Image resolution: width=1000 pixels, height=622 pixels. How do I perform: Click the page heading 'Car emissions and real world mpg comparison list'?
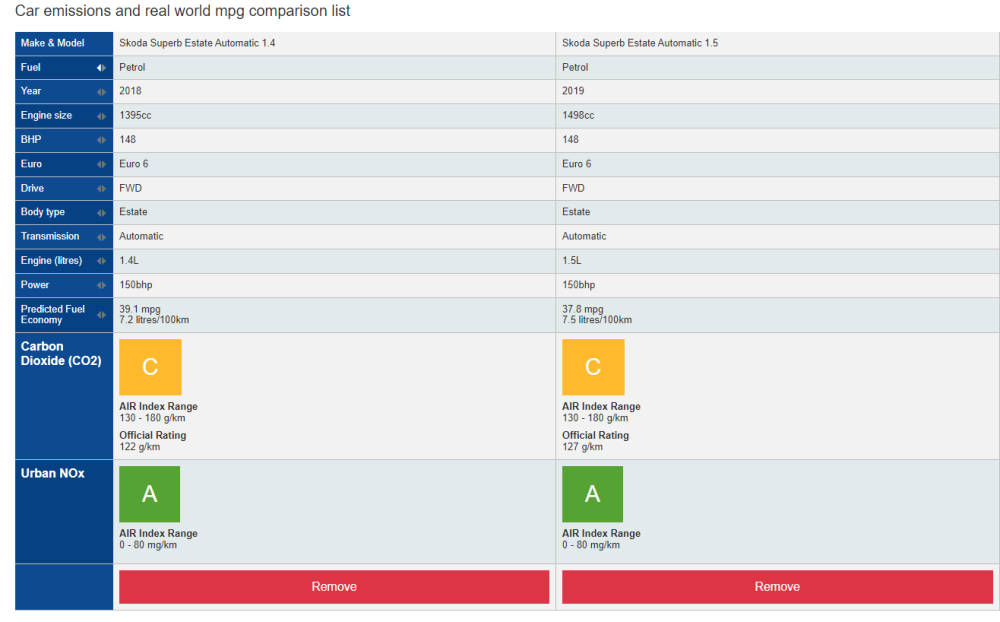(182, 11)
